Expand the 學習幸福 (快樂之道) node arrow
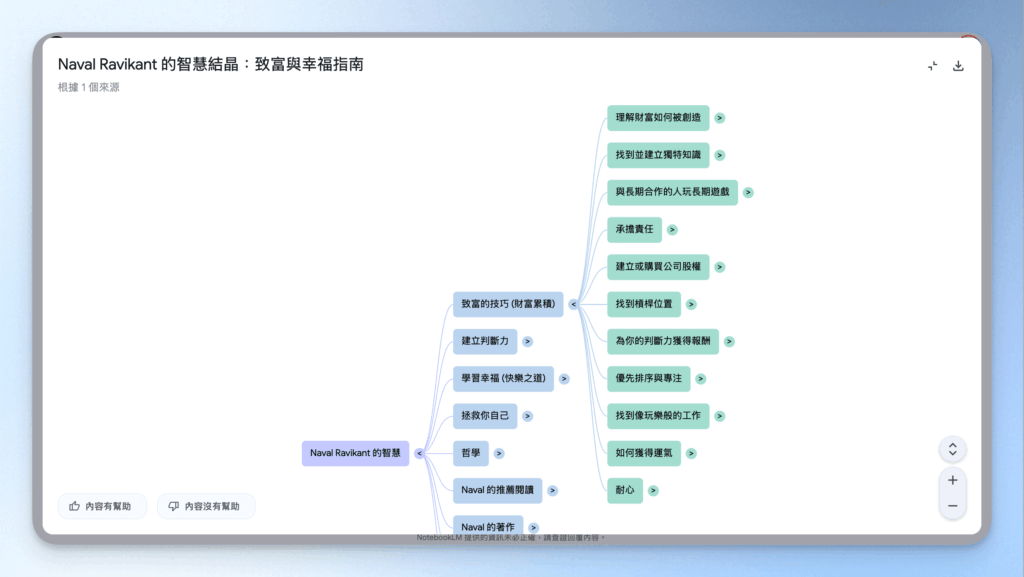The image size is (1024, 577). pyautogui.click(x=564, y=379)
